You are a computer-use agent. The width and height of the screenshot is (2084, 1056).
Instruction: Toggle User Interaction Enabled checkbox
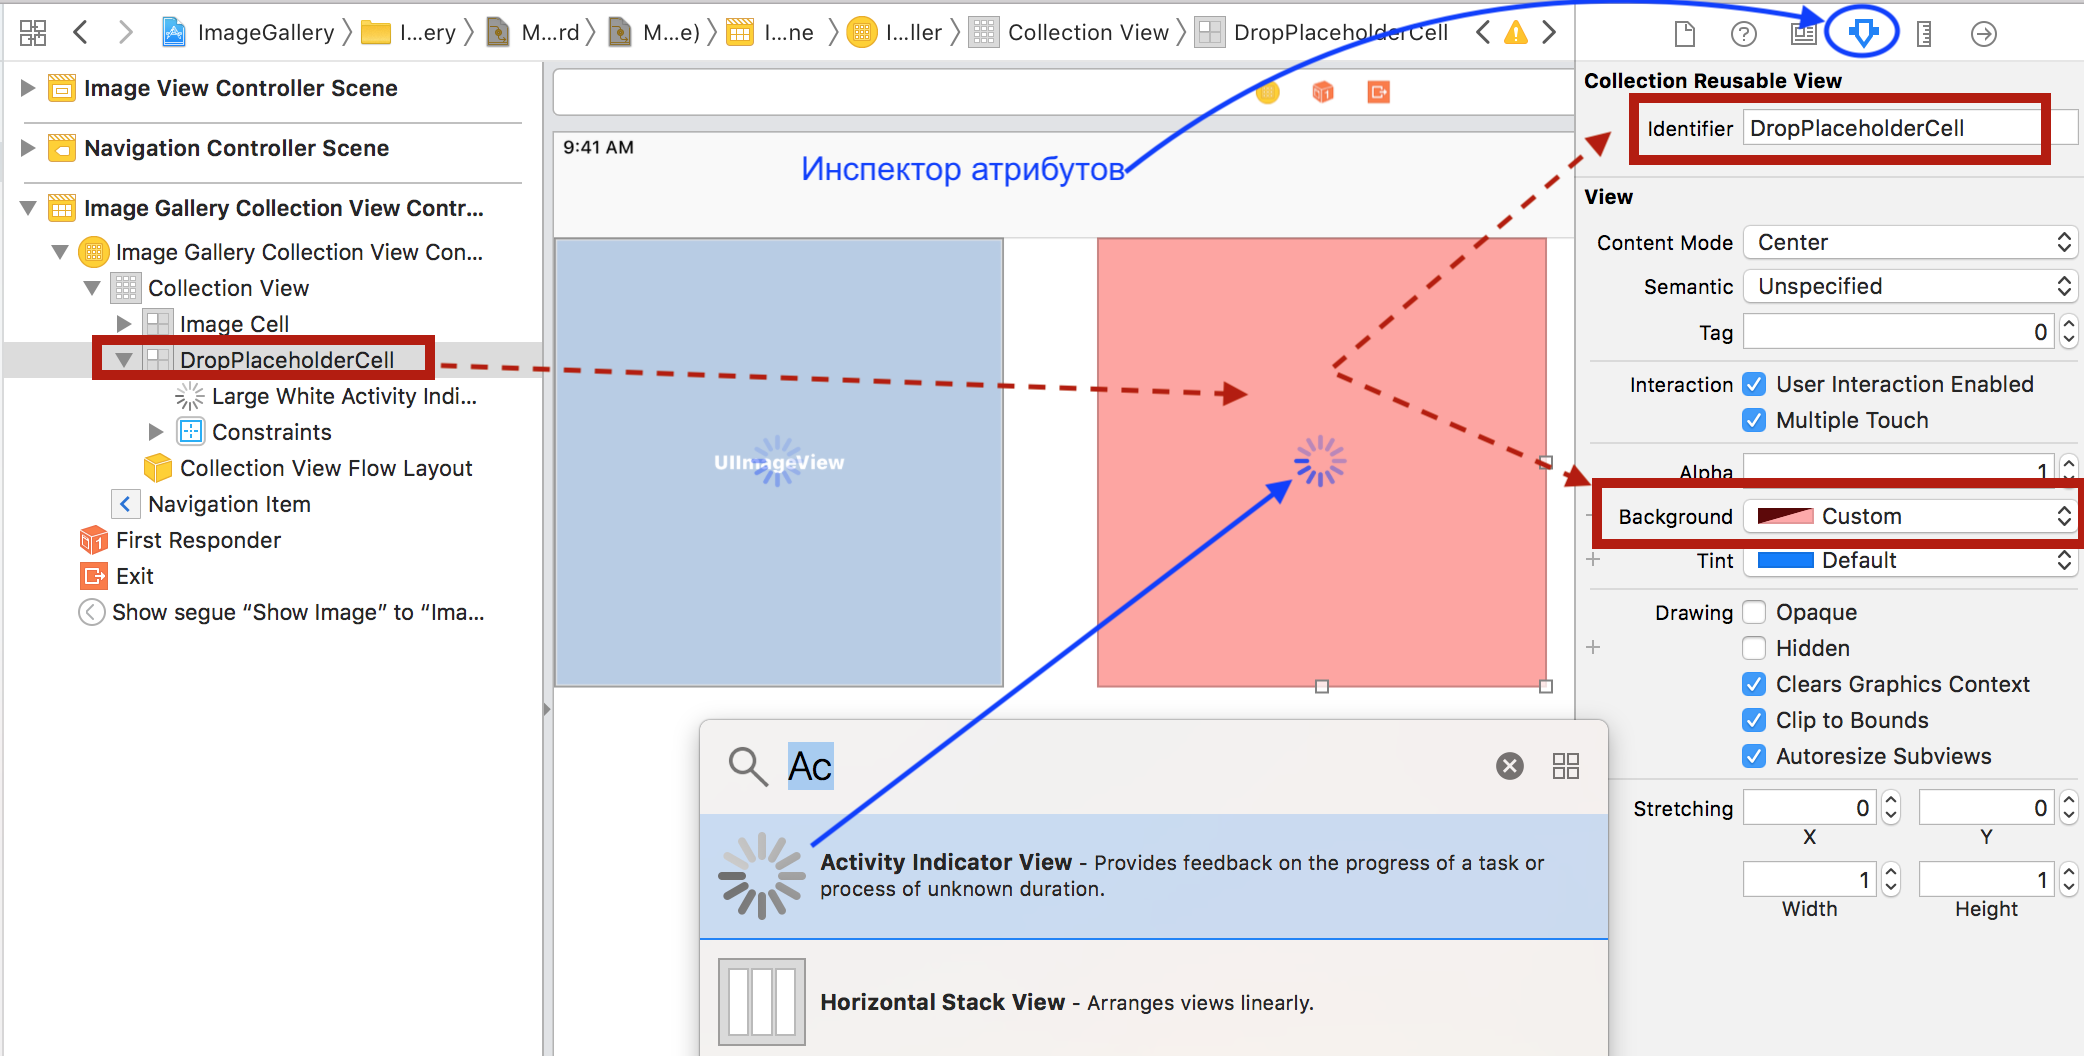1754,384
